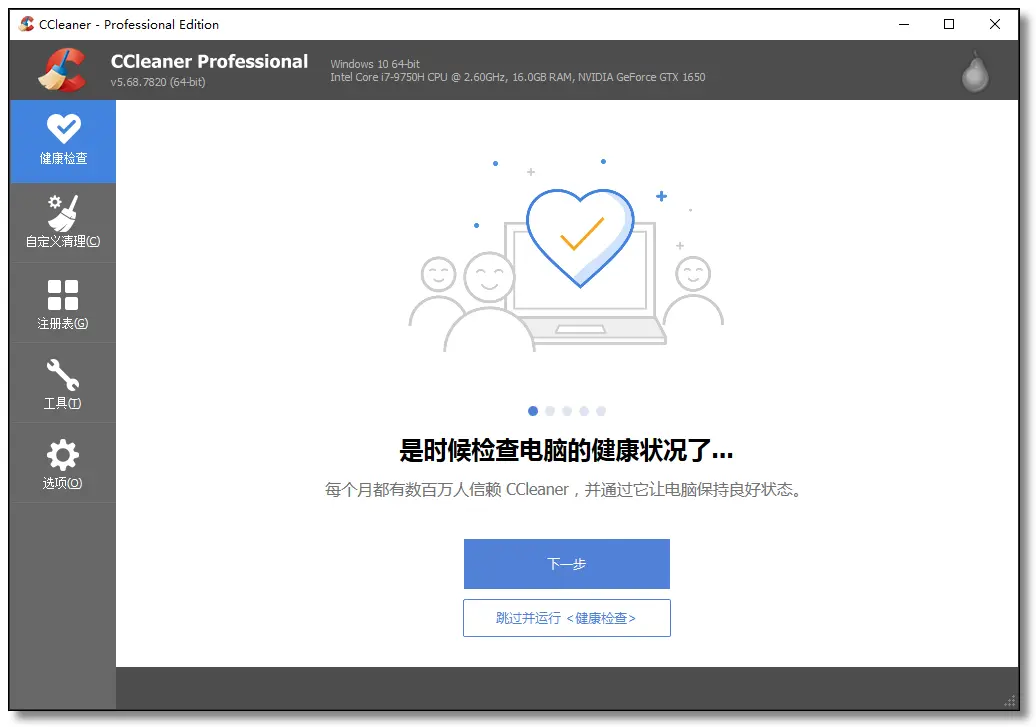
Task: Click the 下一步 Next button
Action: pyautogui.click(x=567, y=564)
